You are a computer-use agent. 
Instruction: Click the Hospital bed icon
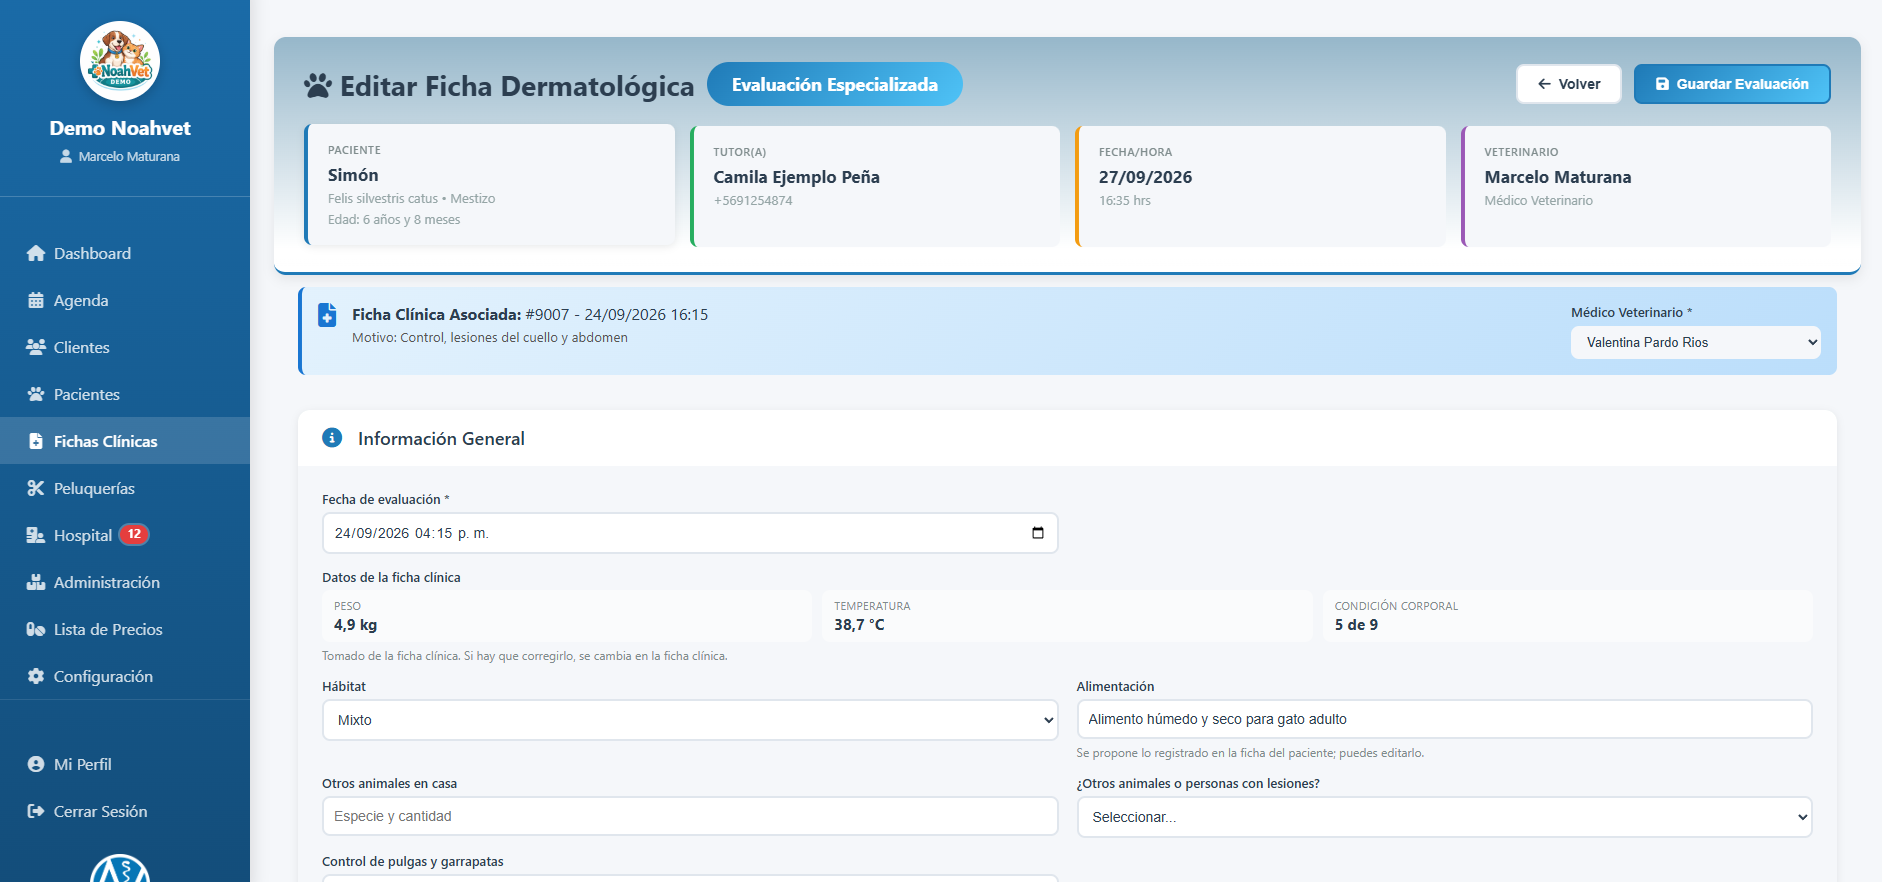tap(36, 535)
